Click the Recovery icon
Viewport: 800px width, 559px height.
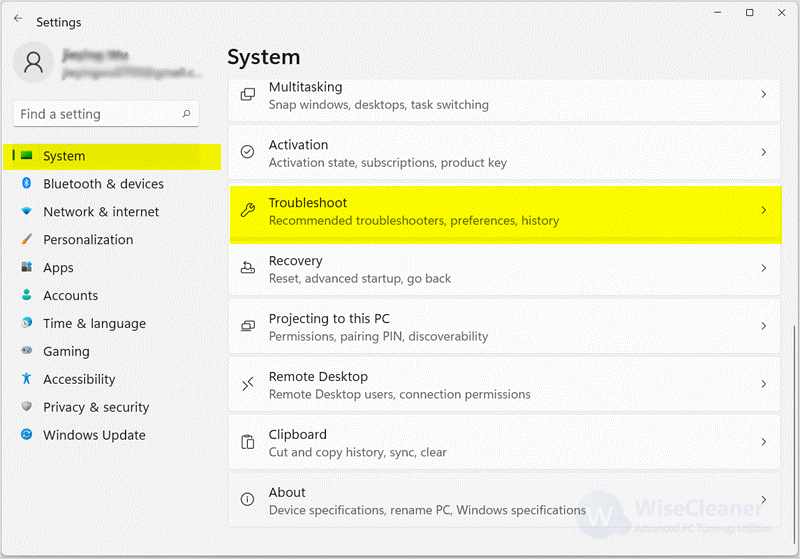[x=248, y=268]
